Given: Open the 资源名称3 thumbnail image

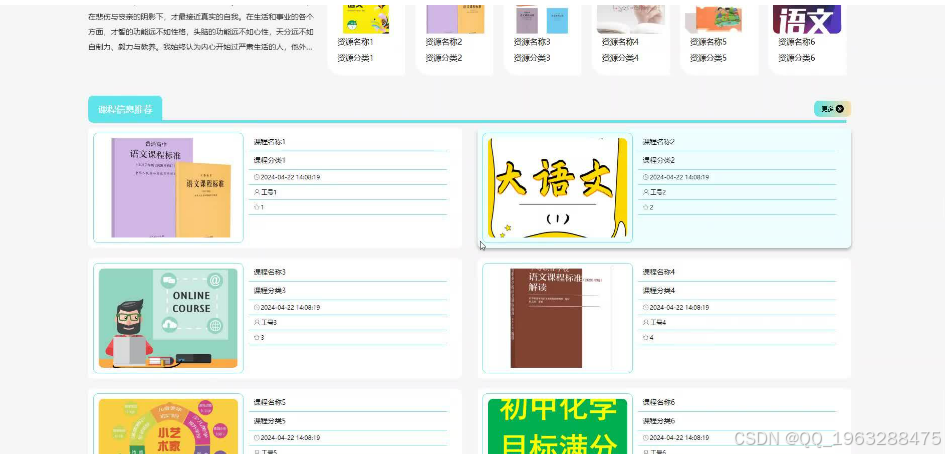Looking at the screenshot, I should click(542, 19).
